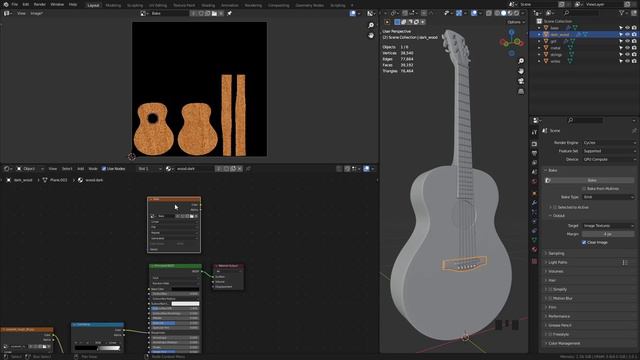Open the Render menu in top bar

click(x=40, y=4)
